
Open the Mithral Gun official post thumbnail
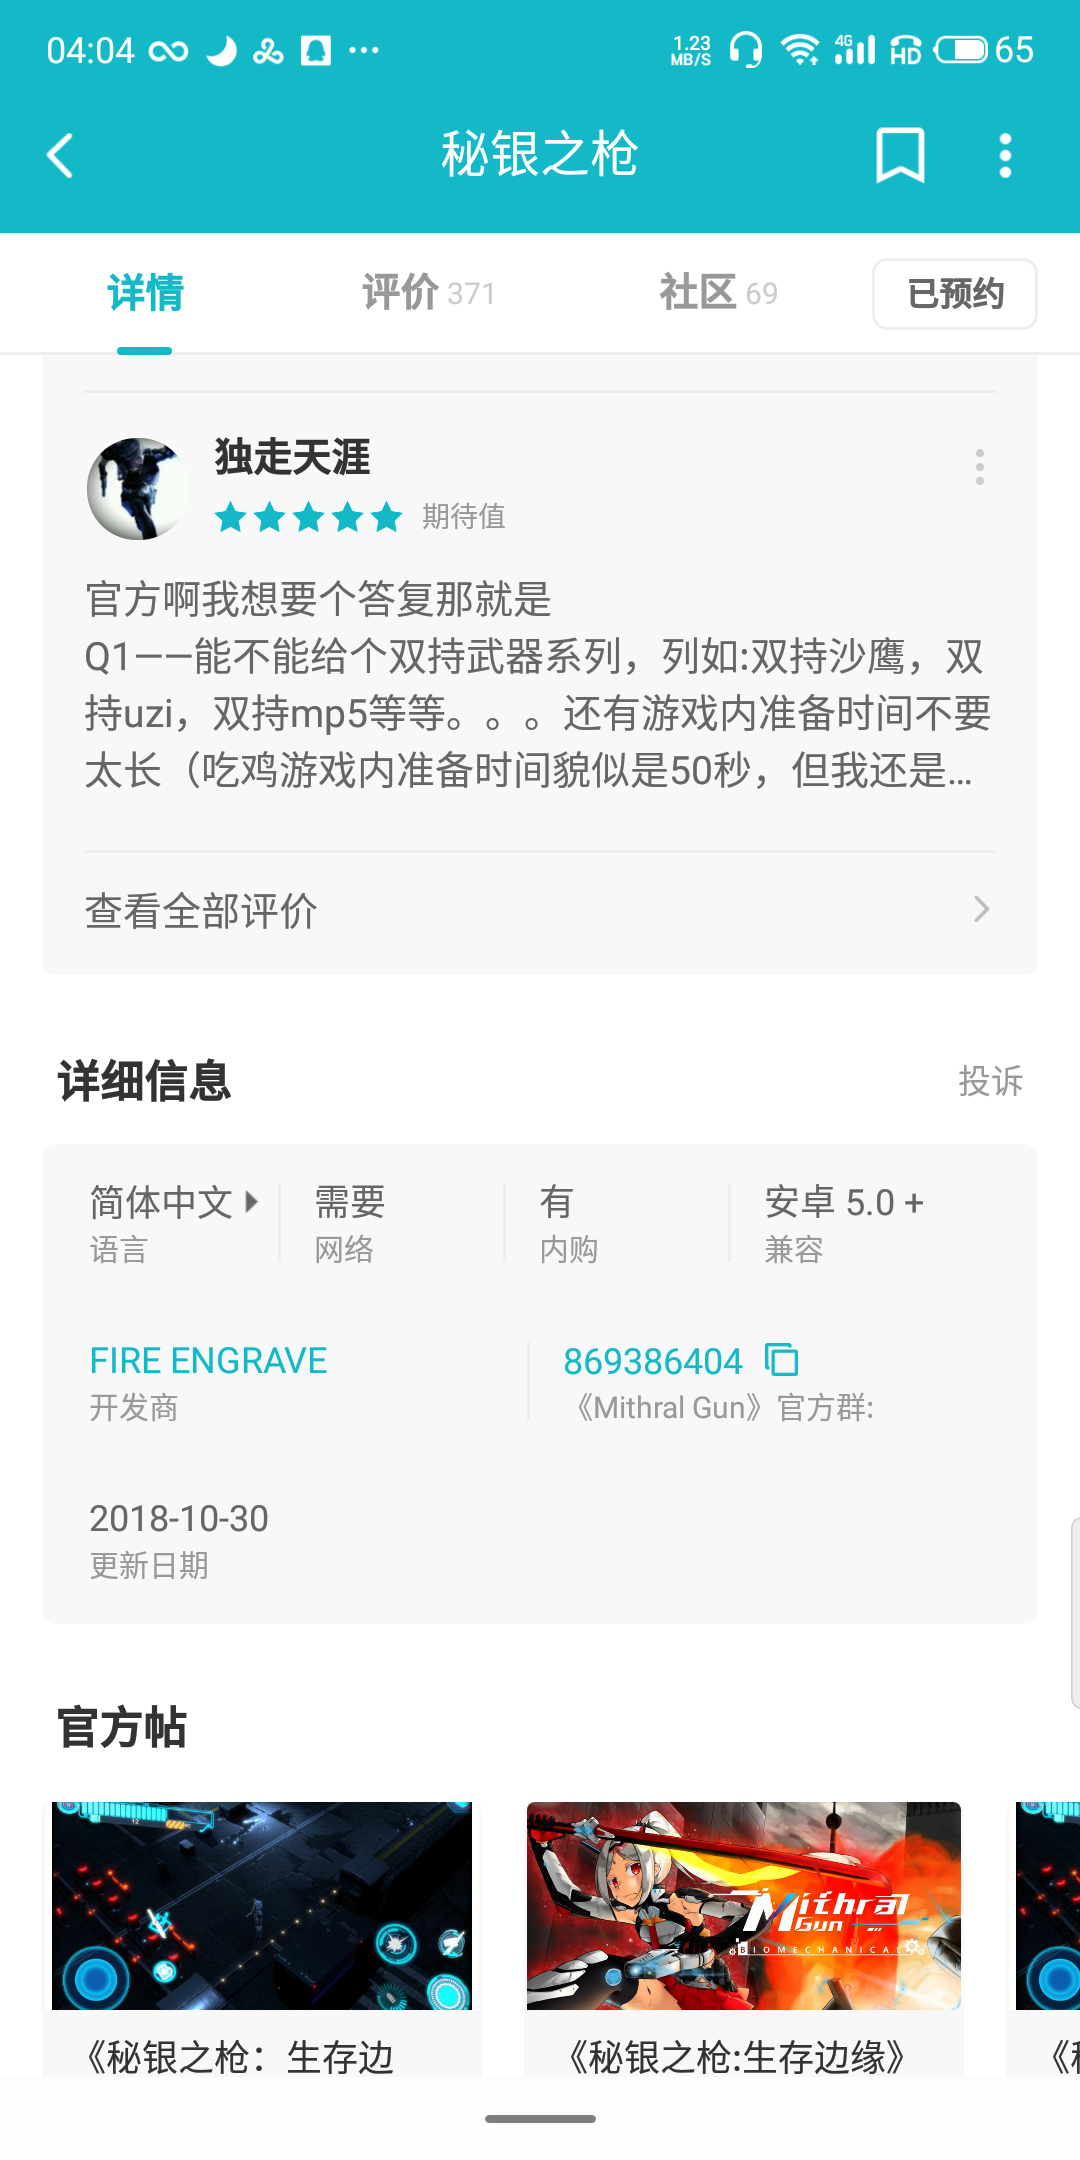tap(743, 1906)
